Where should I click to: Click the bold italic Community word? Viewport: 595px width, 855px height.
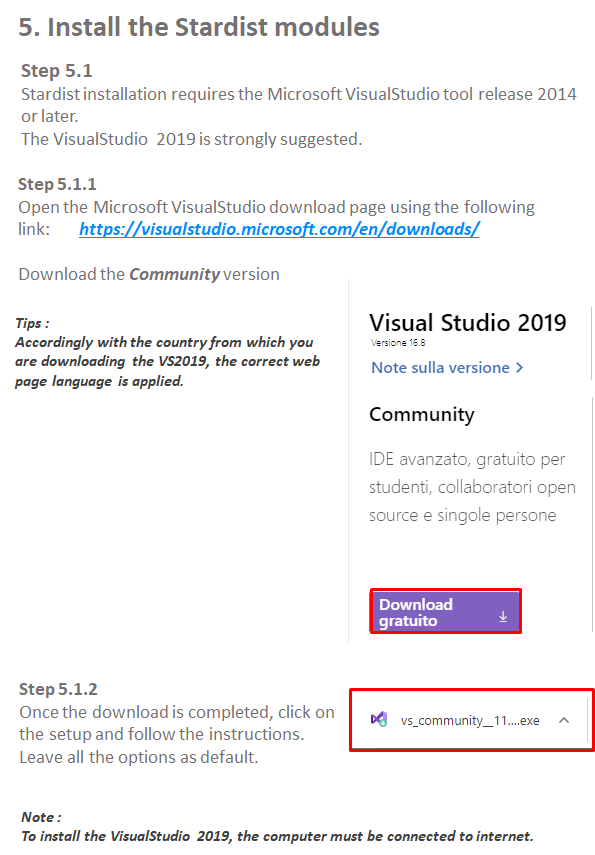[x=175, y=274]
